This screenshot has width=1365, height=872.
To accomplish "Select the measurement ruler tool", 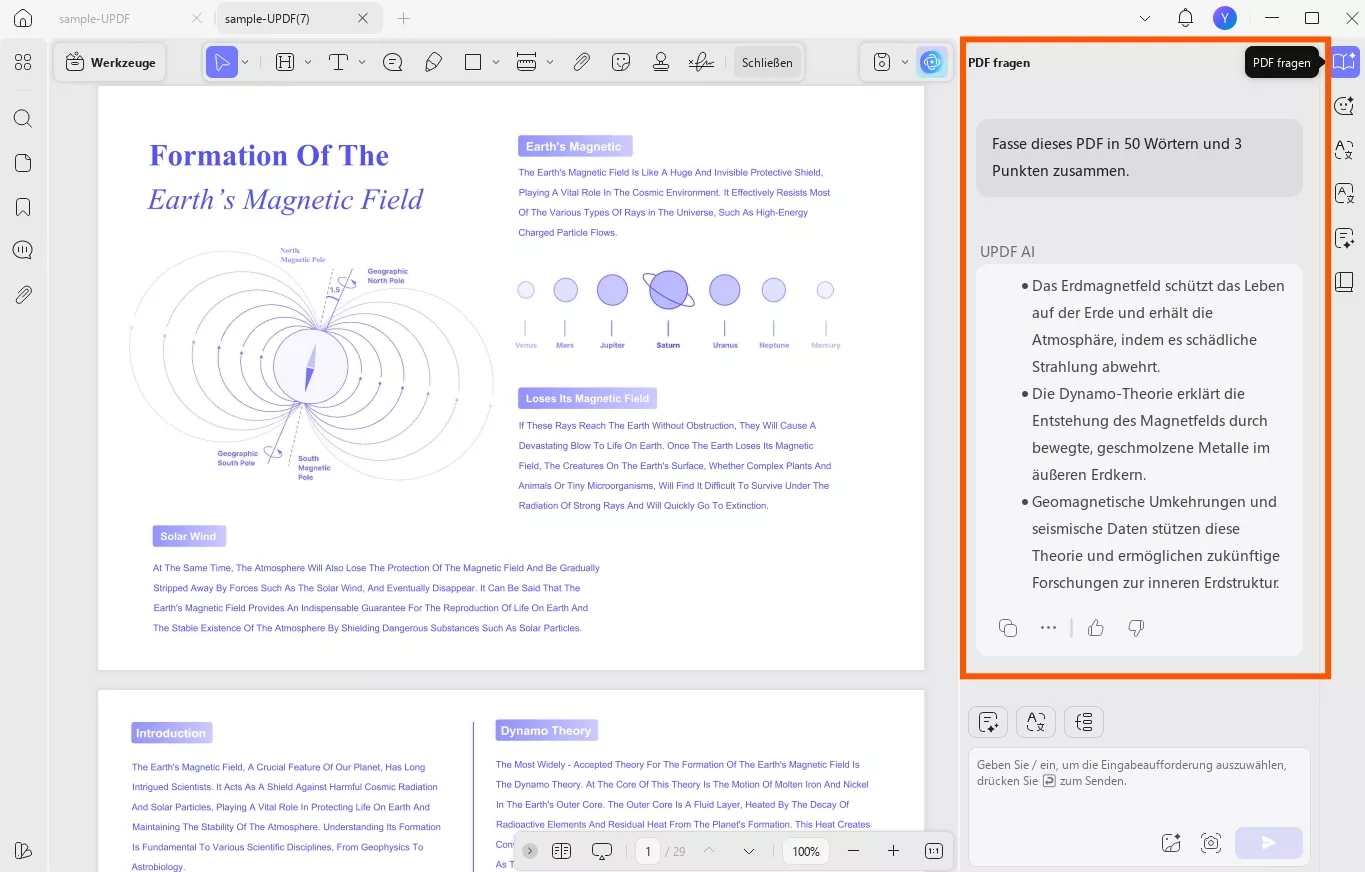I will click(x=527, y=62).
